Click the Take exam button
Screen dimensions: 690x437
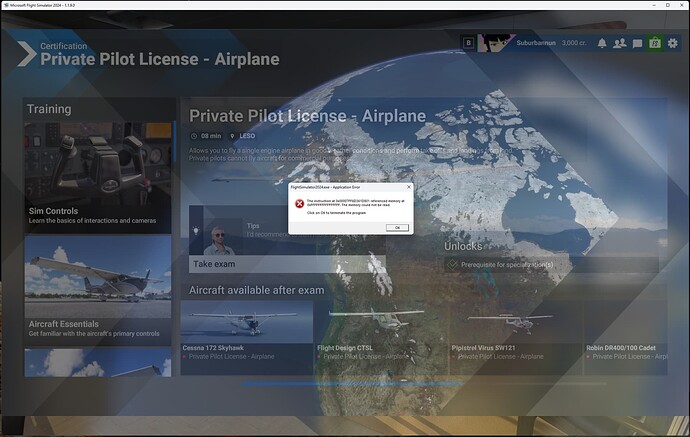click(x=287, y=264)
